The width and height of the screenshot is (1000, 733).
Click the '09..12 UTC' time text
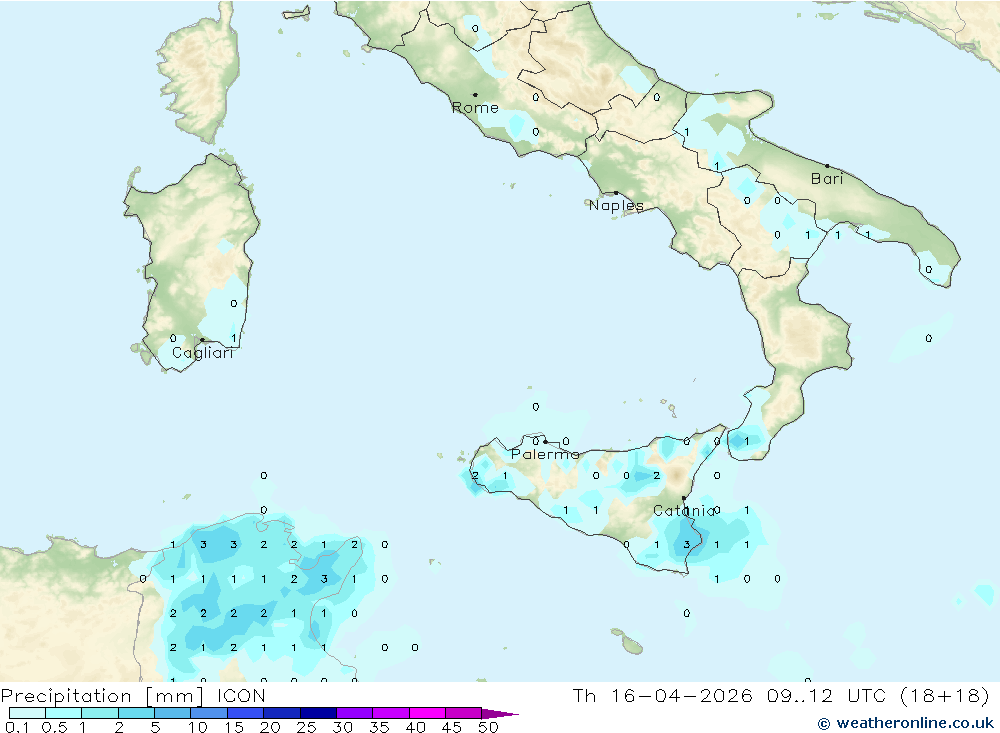825,695
